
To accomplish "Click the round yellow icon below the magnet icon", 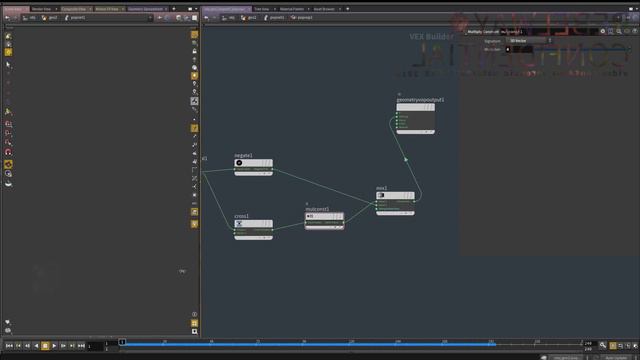I will coord(8,164).
